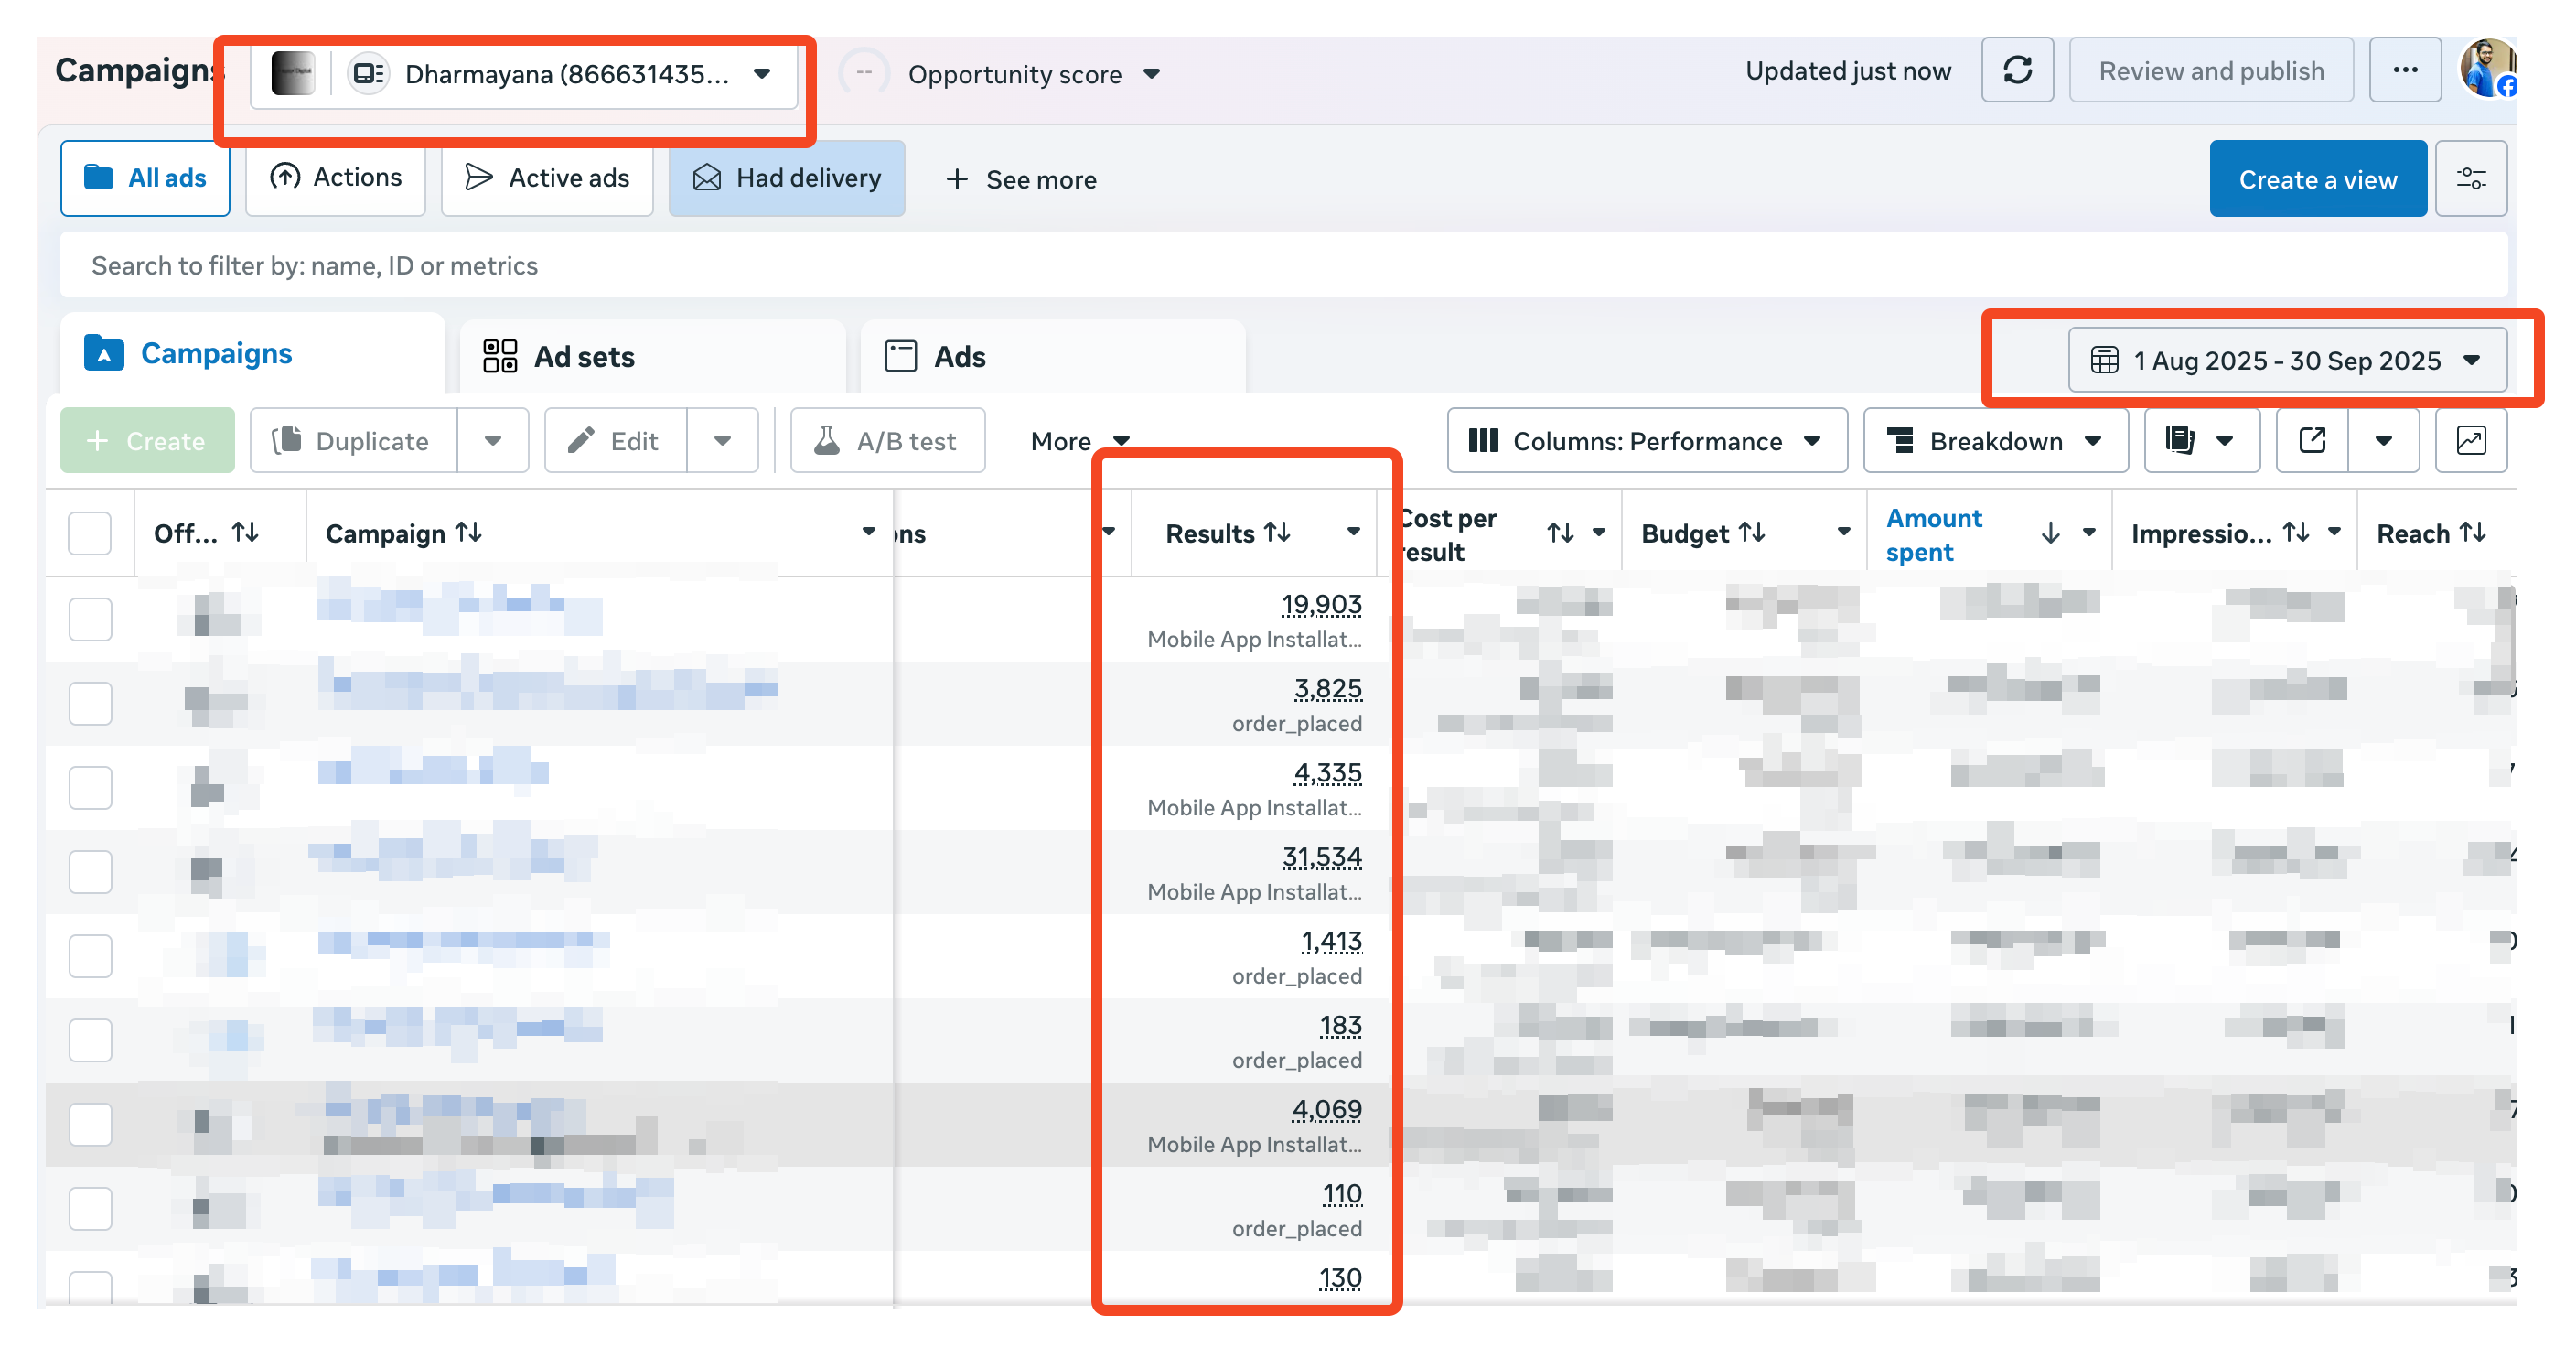Tick the select-all header checkbox
2576x1347 pixels.
point(90,533)
